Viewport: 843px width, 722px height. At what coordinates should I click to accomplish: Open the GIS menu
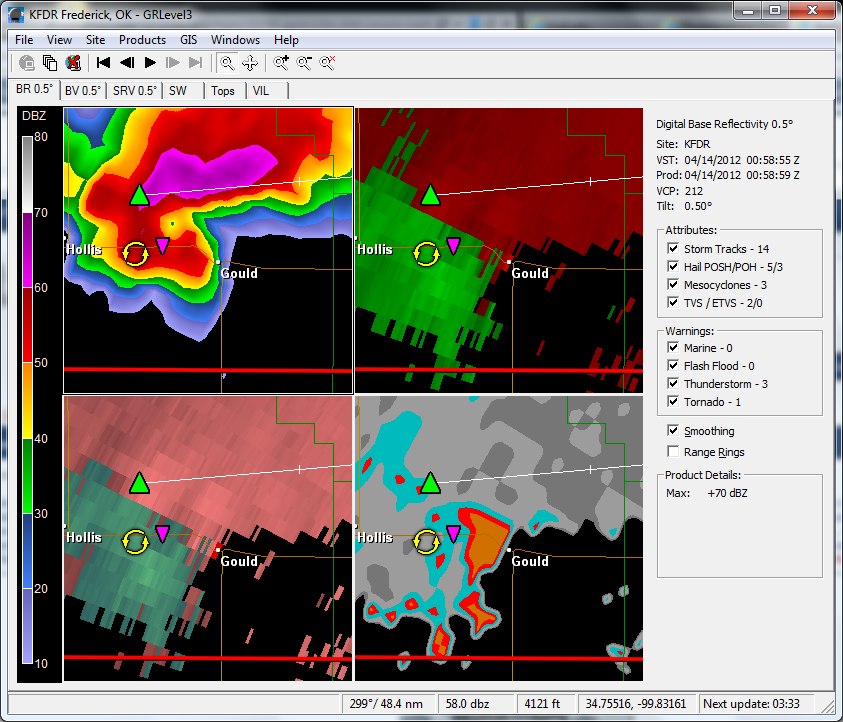click(x=189, y=40)
